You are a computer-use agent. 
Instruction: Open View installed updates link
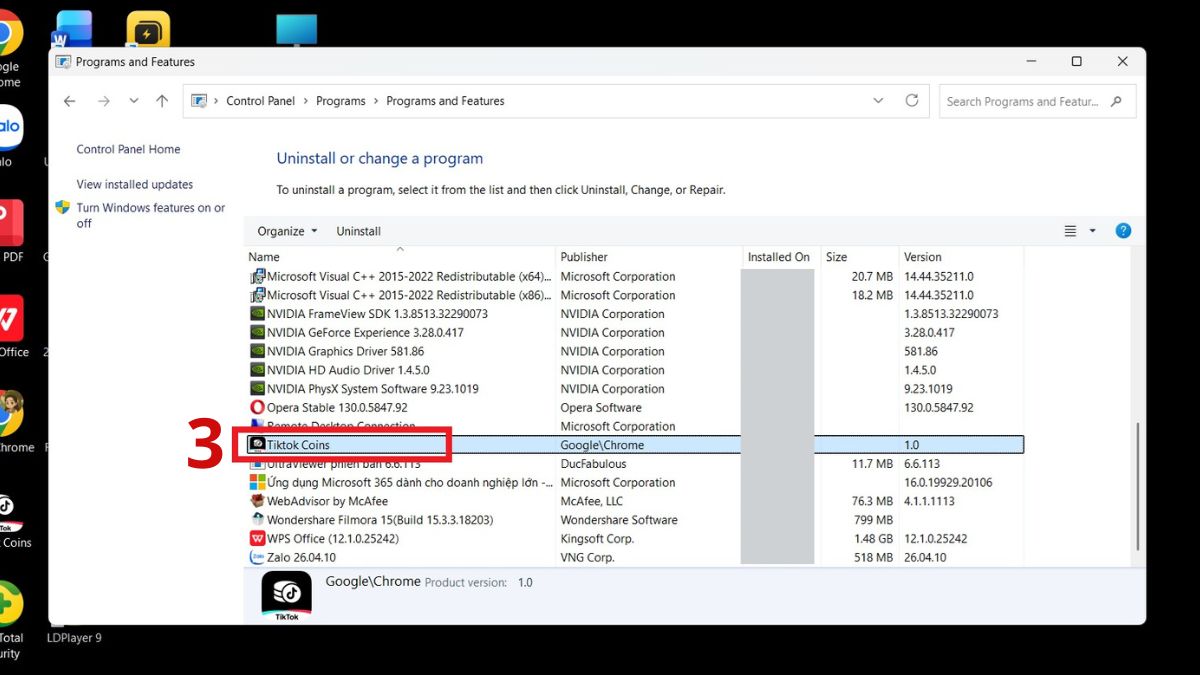click(134, 184)
